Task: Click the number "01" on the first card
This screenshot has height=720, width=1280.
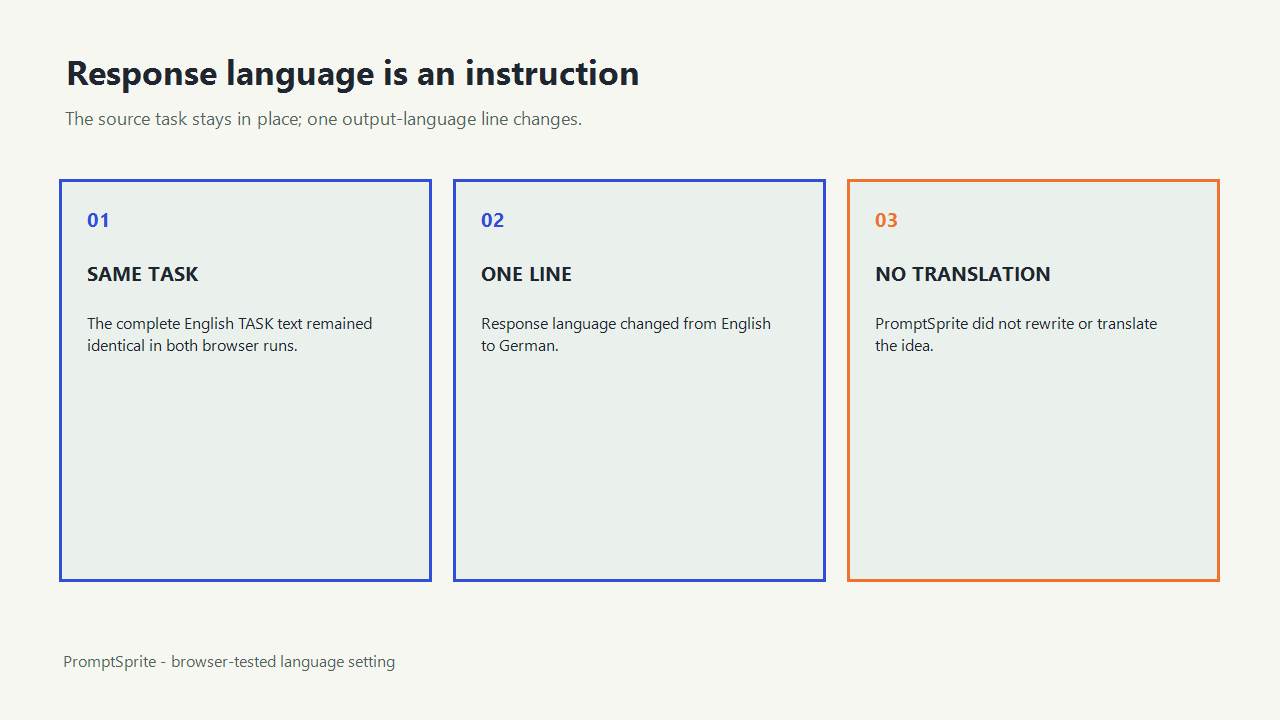Action: coord(98,220)
